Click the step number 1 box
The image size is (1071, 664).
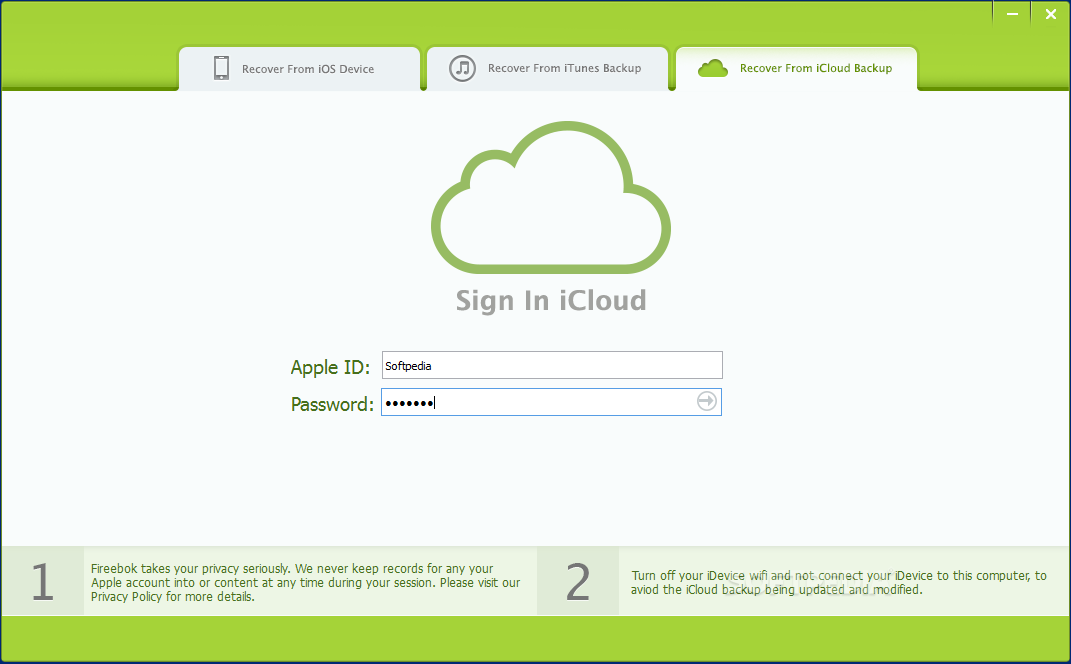coord(43,581)
